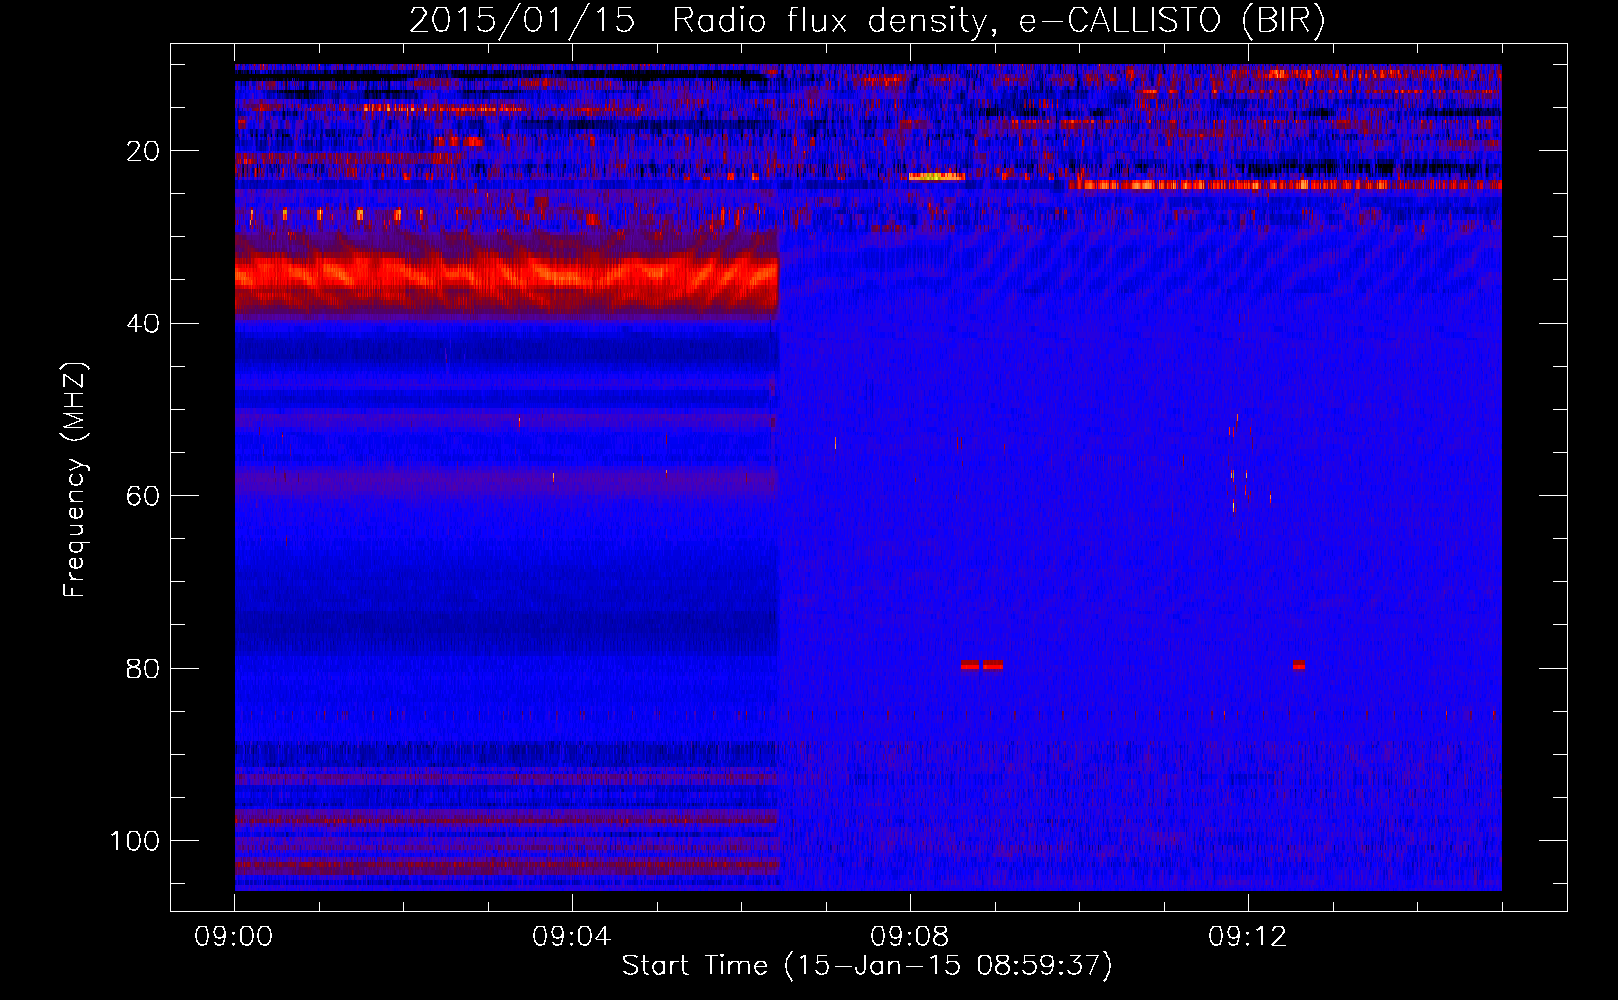Click the "09:04" time tick label
Image resolution: width=1618 pixels, height=1000 pixels.
[572, 937]
